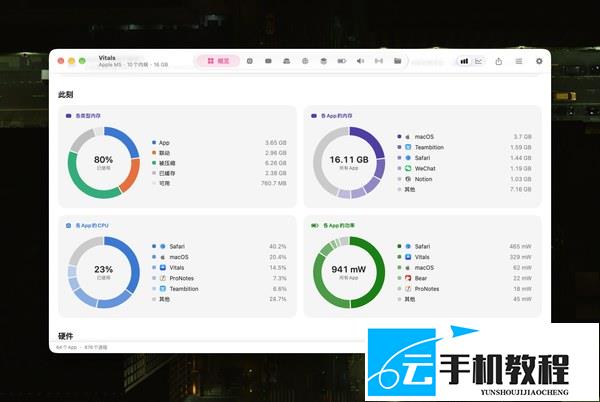This screenshot has width=600, height=402.
Task: Click the 40.2% Safari CPU value
Action: click(278, 246)
